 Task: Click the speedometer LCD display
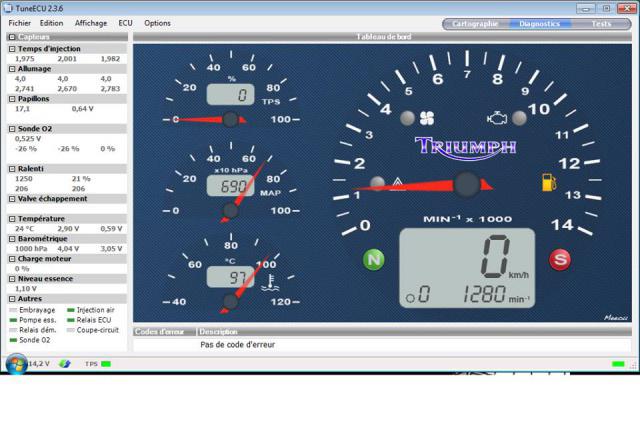click(x=467, y=268)
